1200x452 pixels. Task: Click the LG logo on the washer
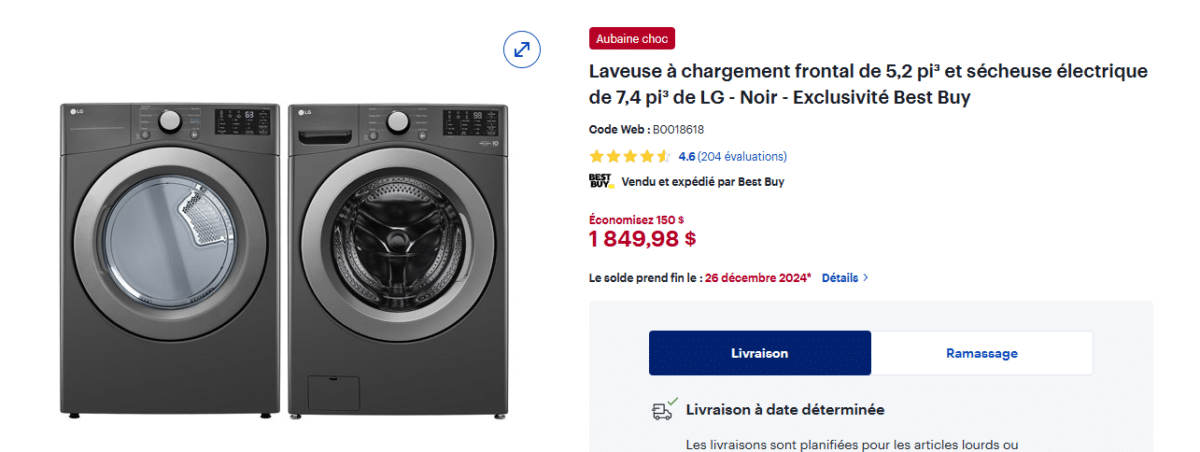click(301, 110)
